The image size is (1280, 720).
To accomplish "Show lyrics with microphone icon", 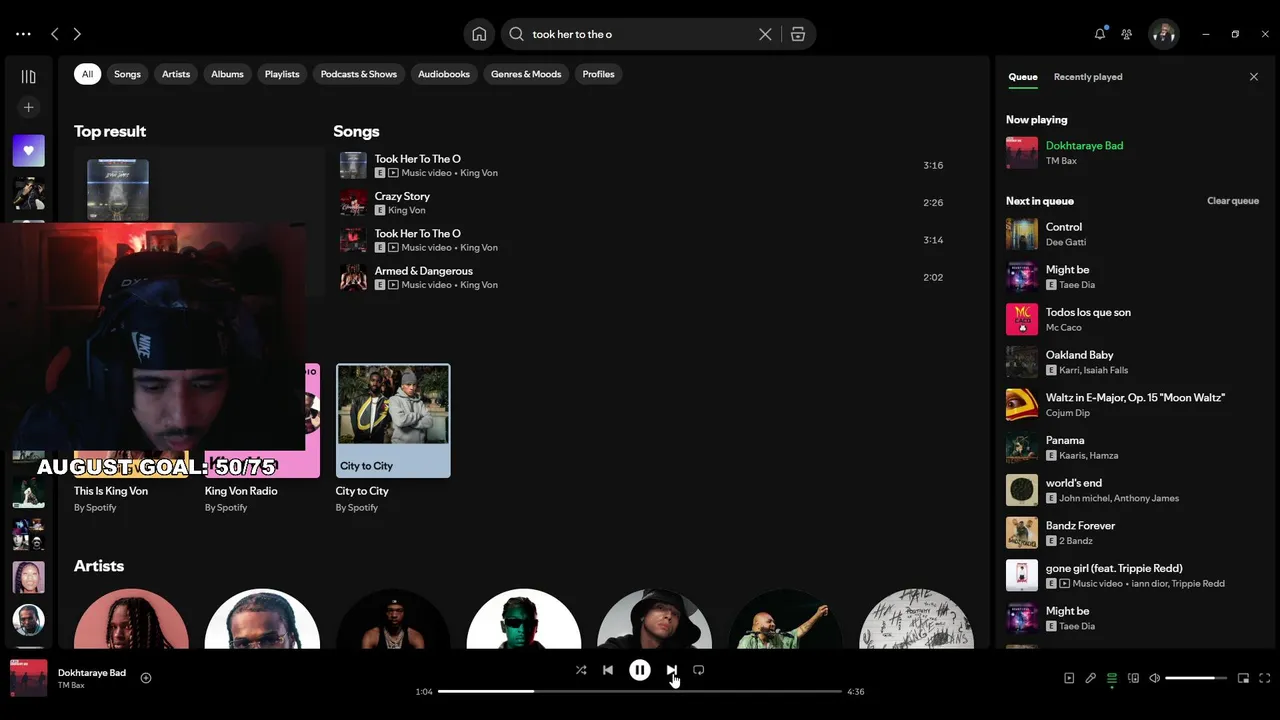I will (x=1091, y=678).
